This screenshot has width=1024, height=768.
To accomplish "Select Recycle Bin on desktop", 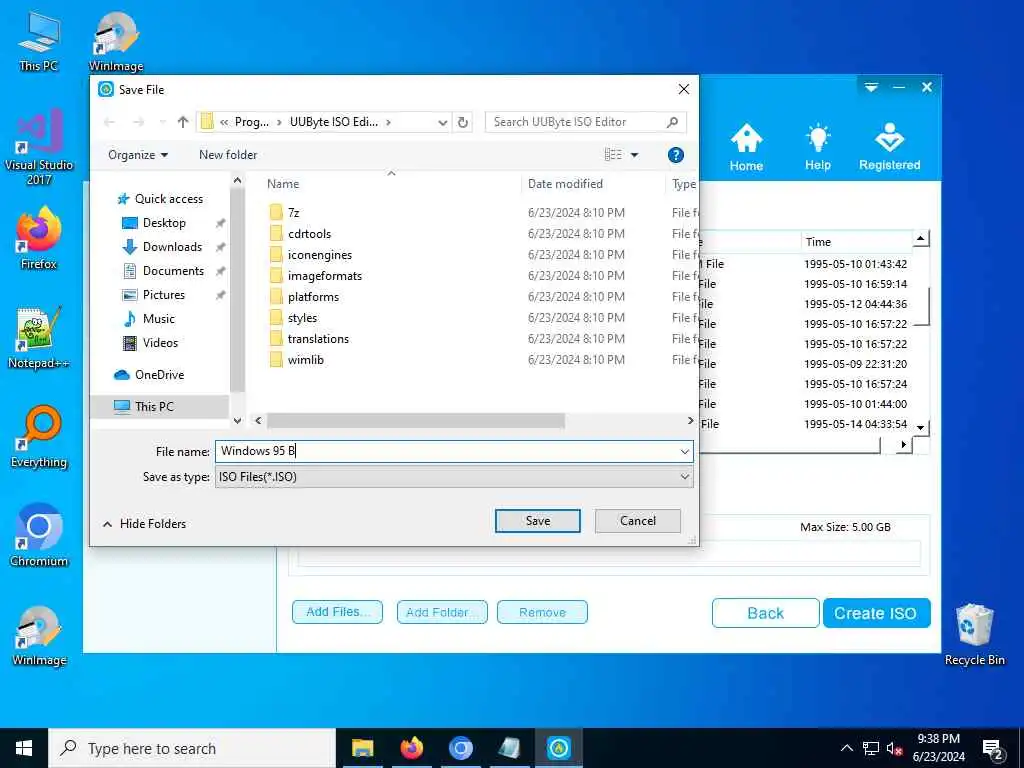I will (974, 635).
